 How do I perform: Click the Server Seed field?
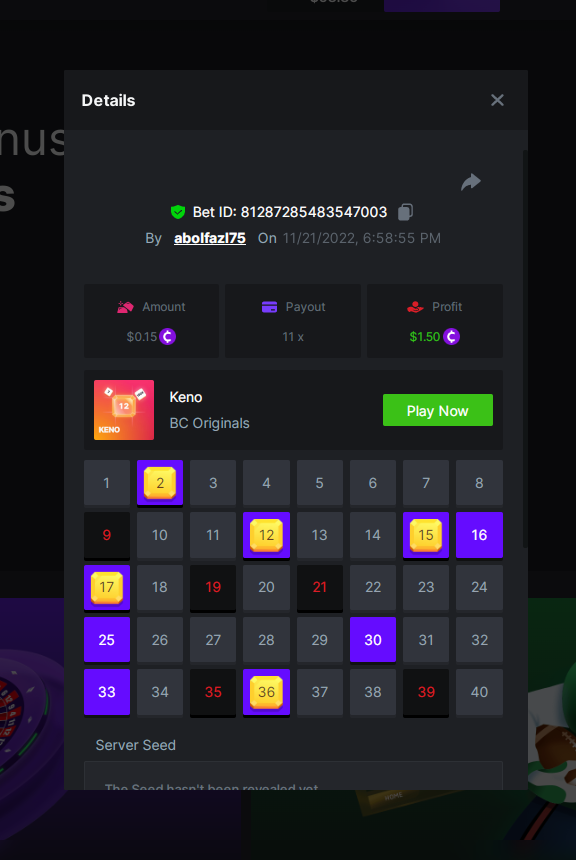pos(293,776)
